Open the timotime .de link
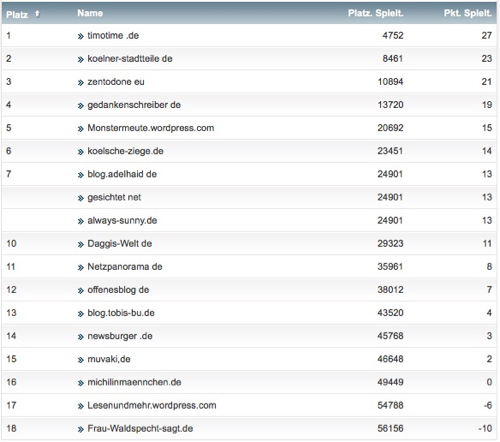Image resolution: width=500 pixels, height=442 pixels. pos(113,35)
